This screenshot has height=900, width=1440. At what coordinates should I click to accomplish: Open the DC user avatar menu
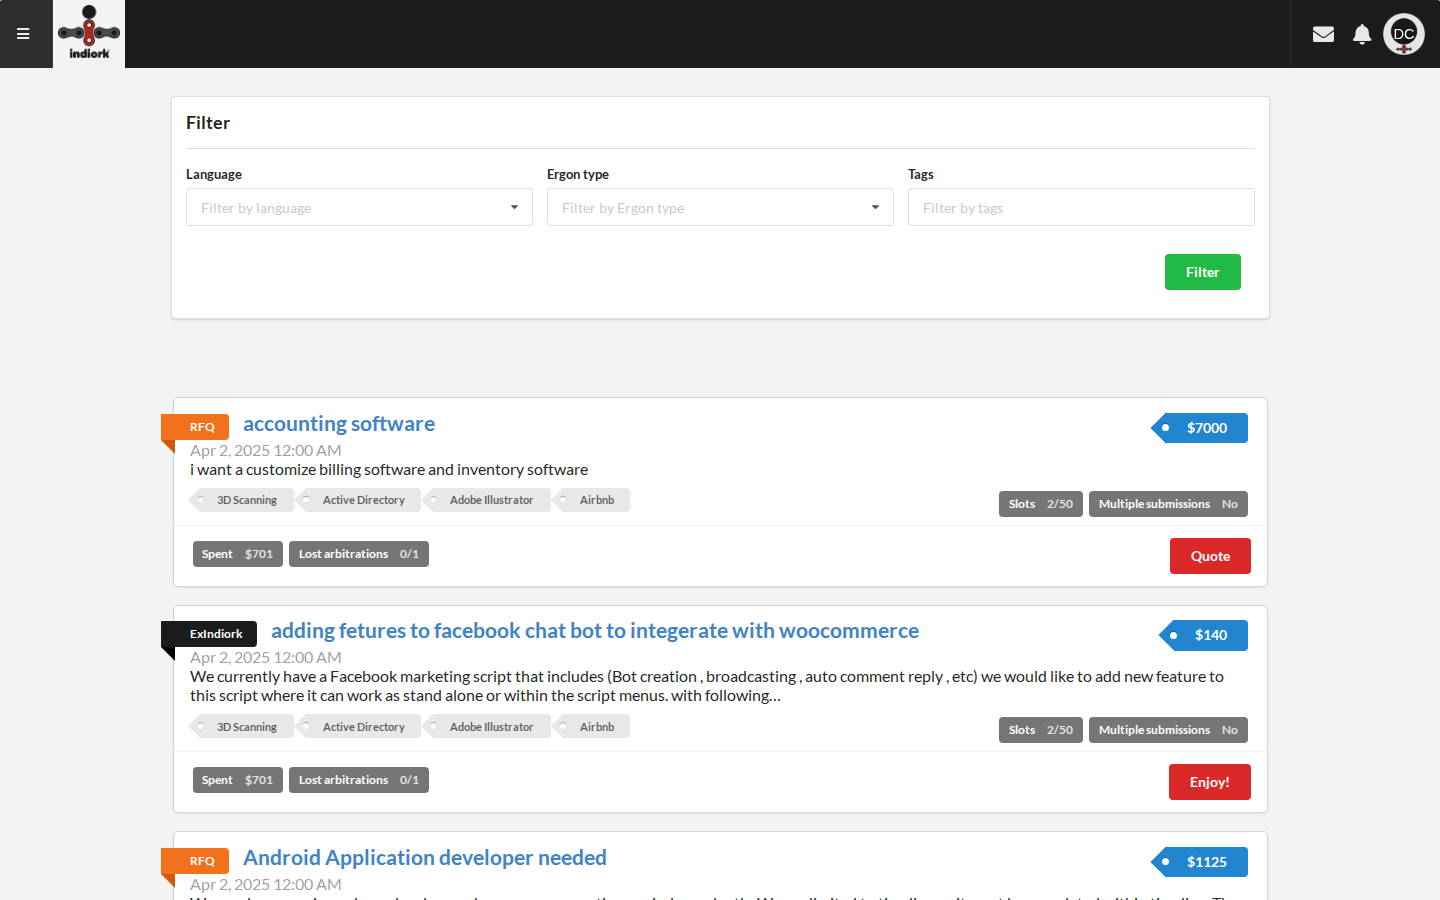click(x=1404, y=34)
